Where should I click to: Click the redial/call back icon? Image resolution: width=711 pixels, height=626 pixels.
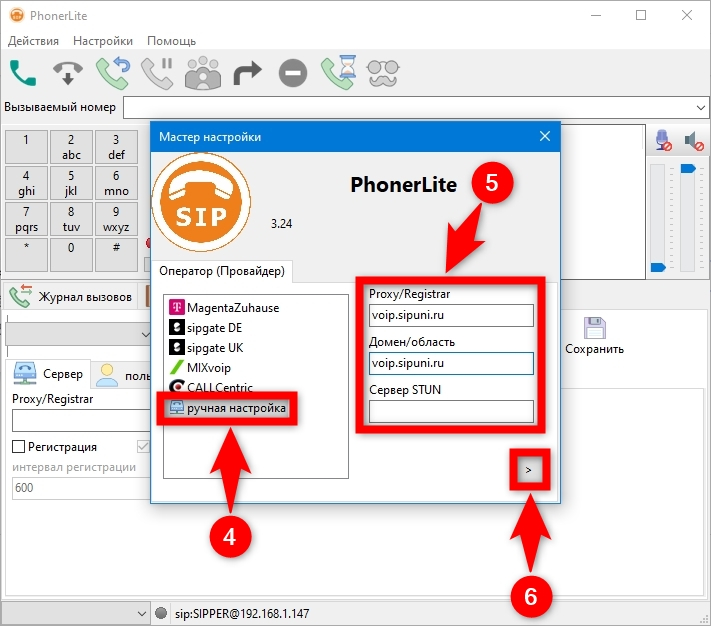tap(113, 73)
